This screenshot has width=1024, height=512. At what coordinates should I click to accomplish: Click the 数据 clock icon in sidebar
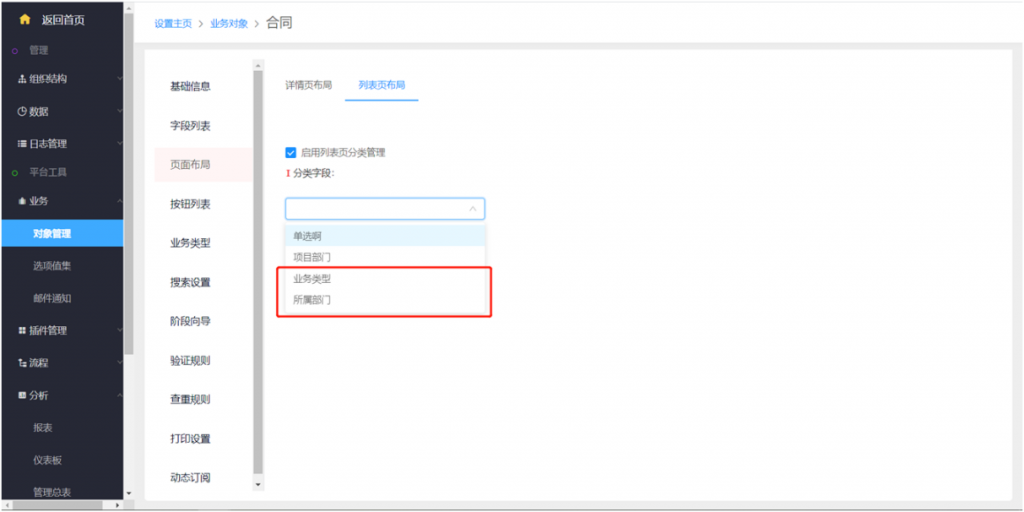[x=22, y=111]
